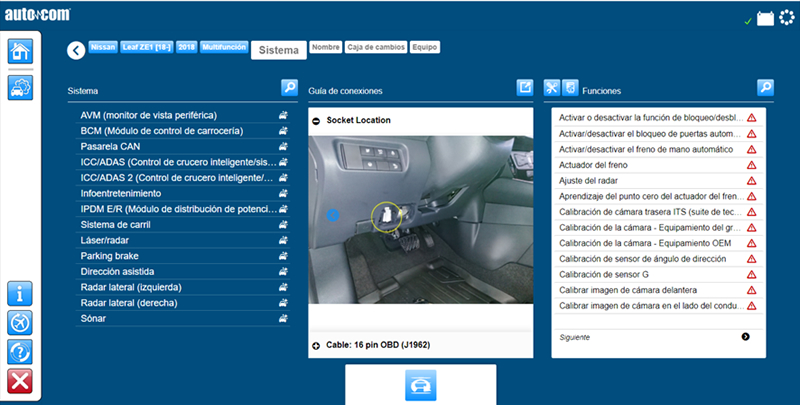Click the back arrow button
Screen dimensions: 800x405
tap(75, 49)
